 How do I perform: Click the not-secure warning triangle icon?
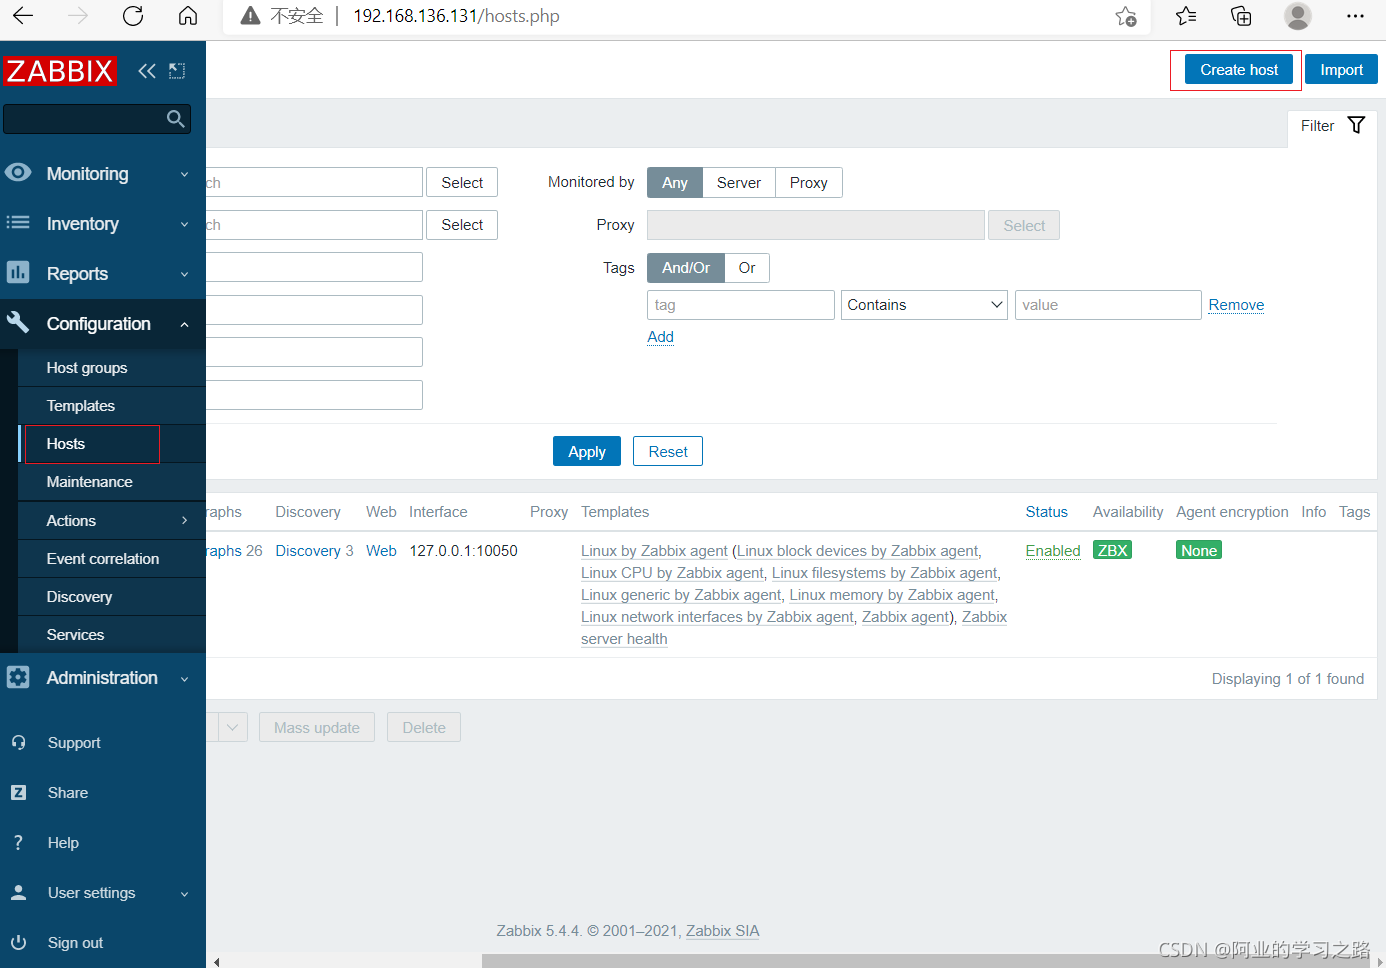tap(251, 16)
